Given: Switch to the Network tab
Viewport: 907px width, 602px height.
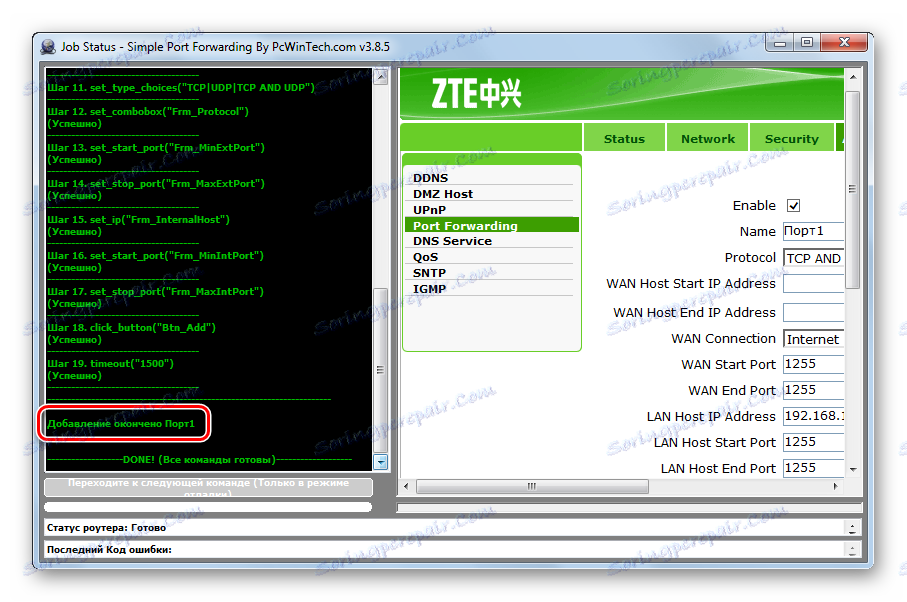Looking at the screenshot, I should (x=707, y=138).
